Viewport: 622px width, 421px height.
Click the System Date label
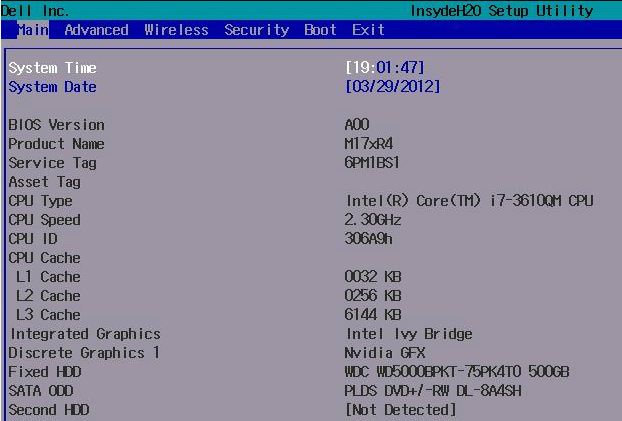52,87
